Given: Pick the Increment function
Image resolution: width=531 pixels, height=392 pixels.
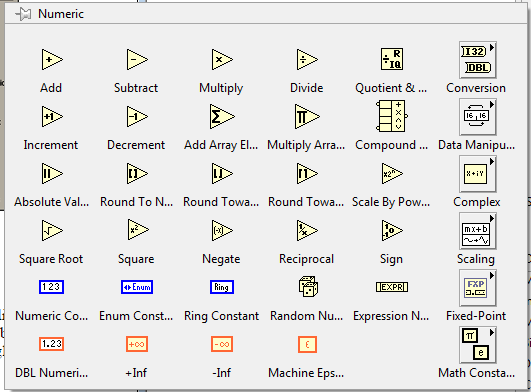Looking at the screenshot, I should point(52,116).
